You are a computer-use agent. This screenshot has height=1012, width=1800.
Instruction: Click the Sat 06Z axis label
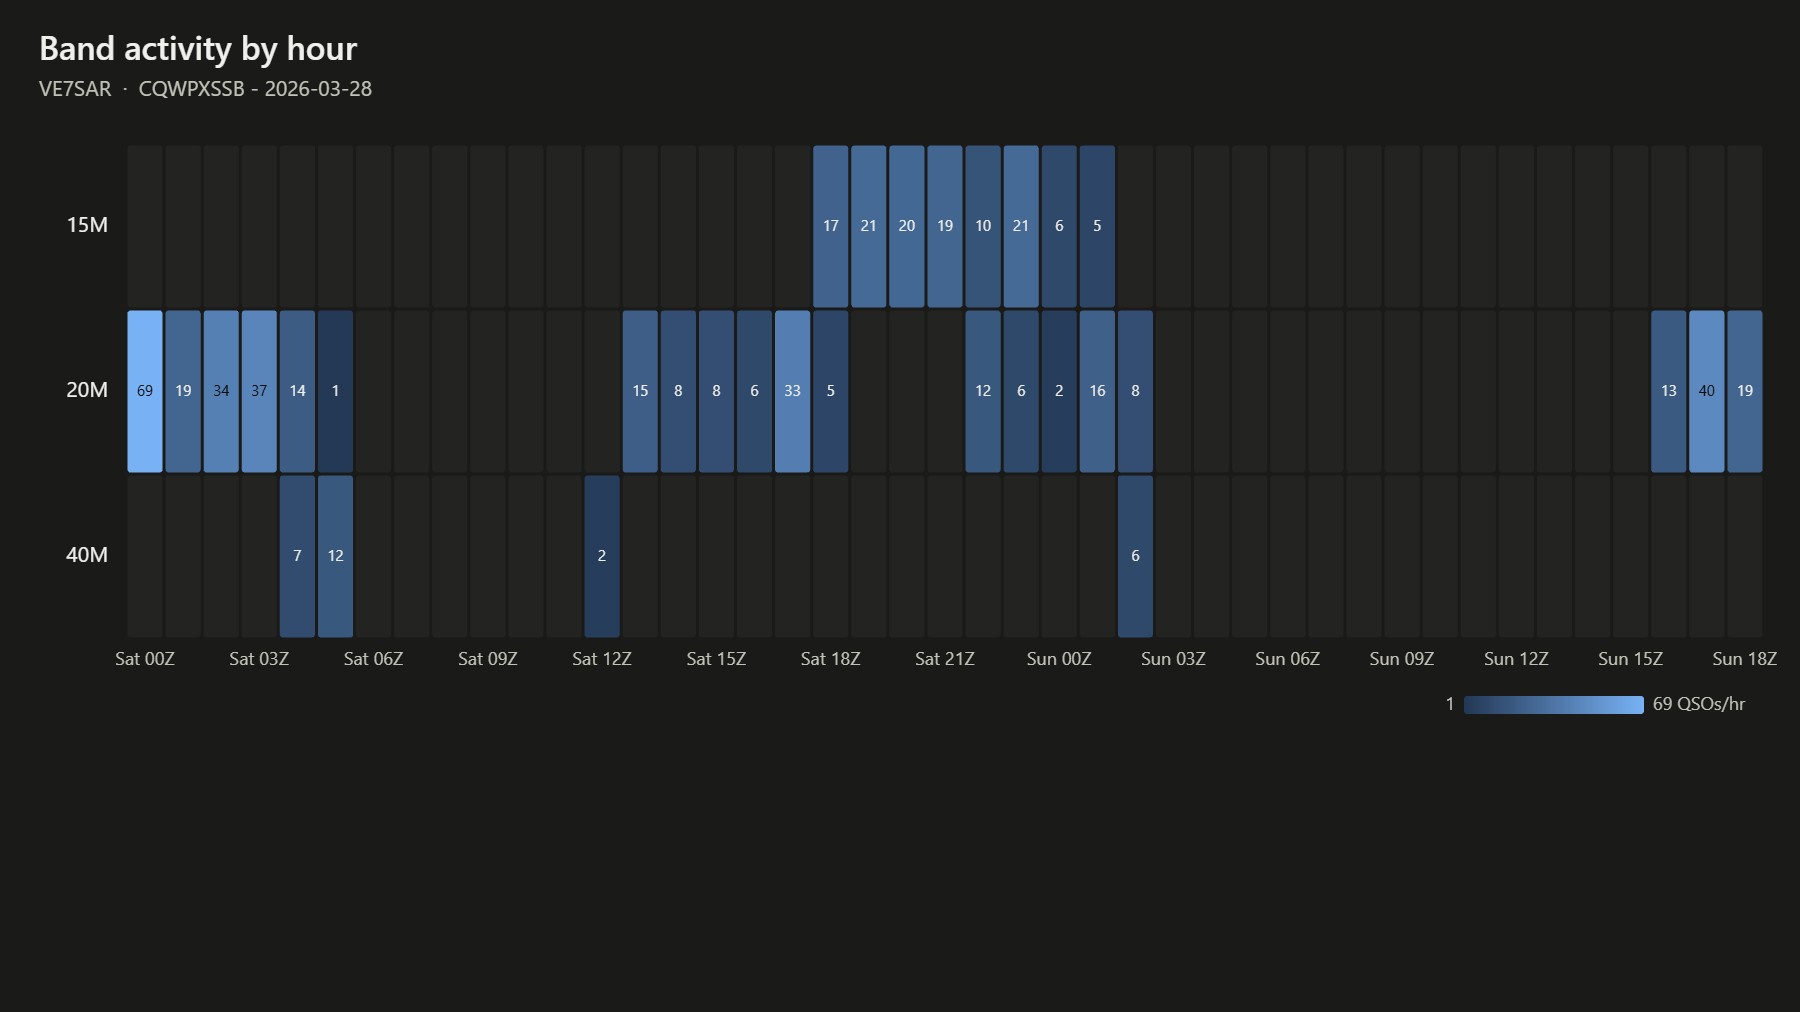[x=373, y=659]
